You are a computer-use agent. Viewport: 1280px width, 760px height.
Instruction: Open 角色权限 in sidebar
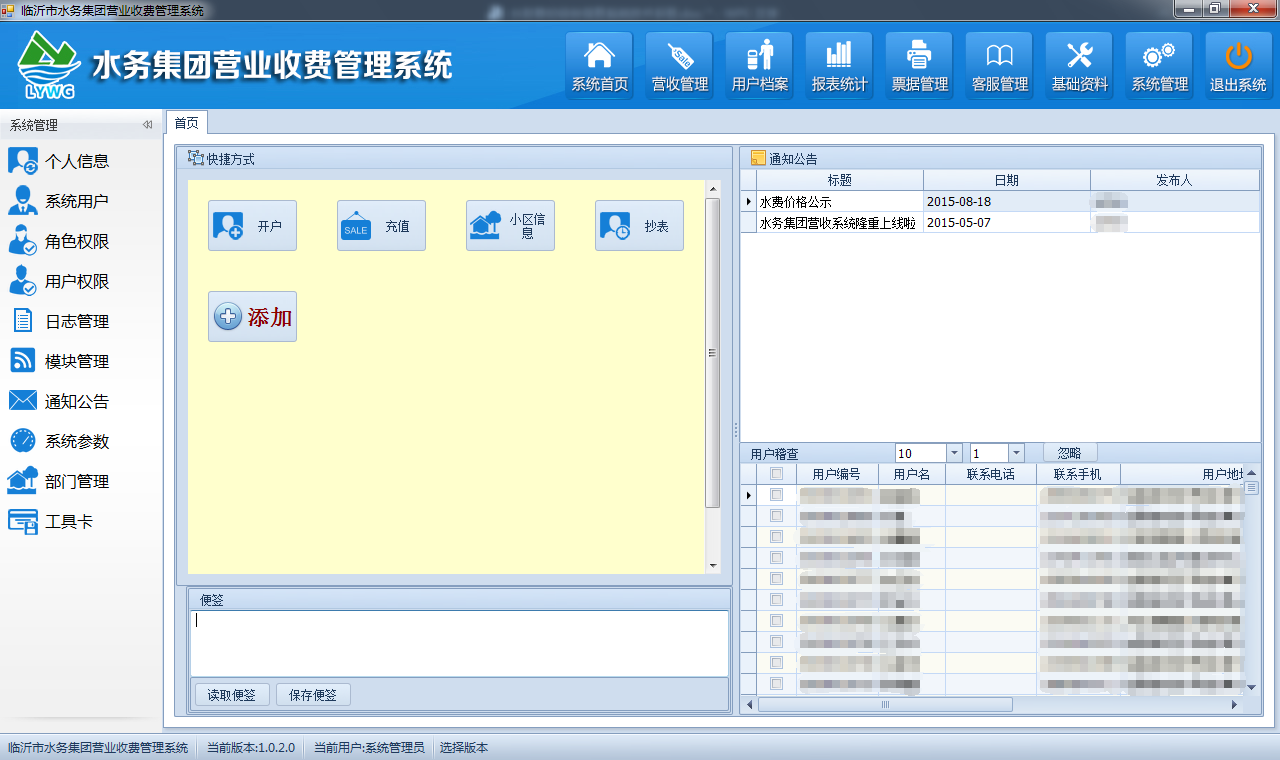tap(59, 241)
